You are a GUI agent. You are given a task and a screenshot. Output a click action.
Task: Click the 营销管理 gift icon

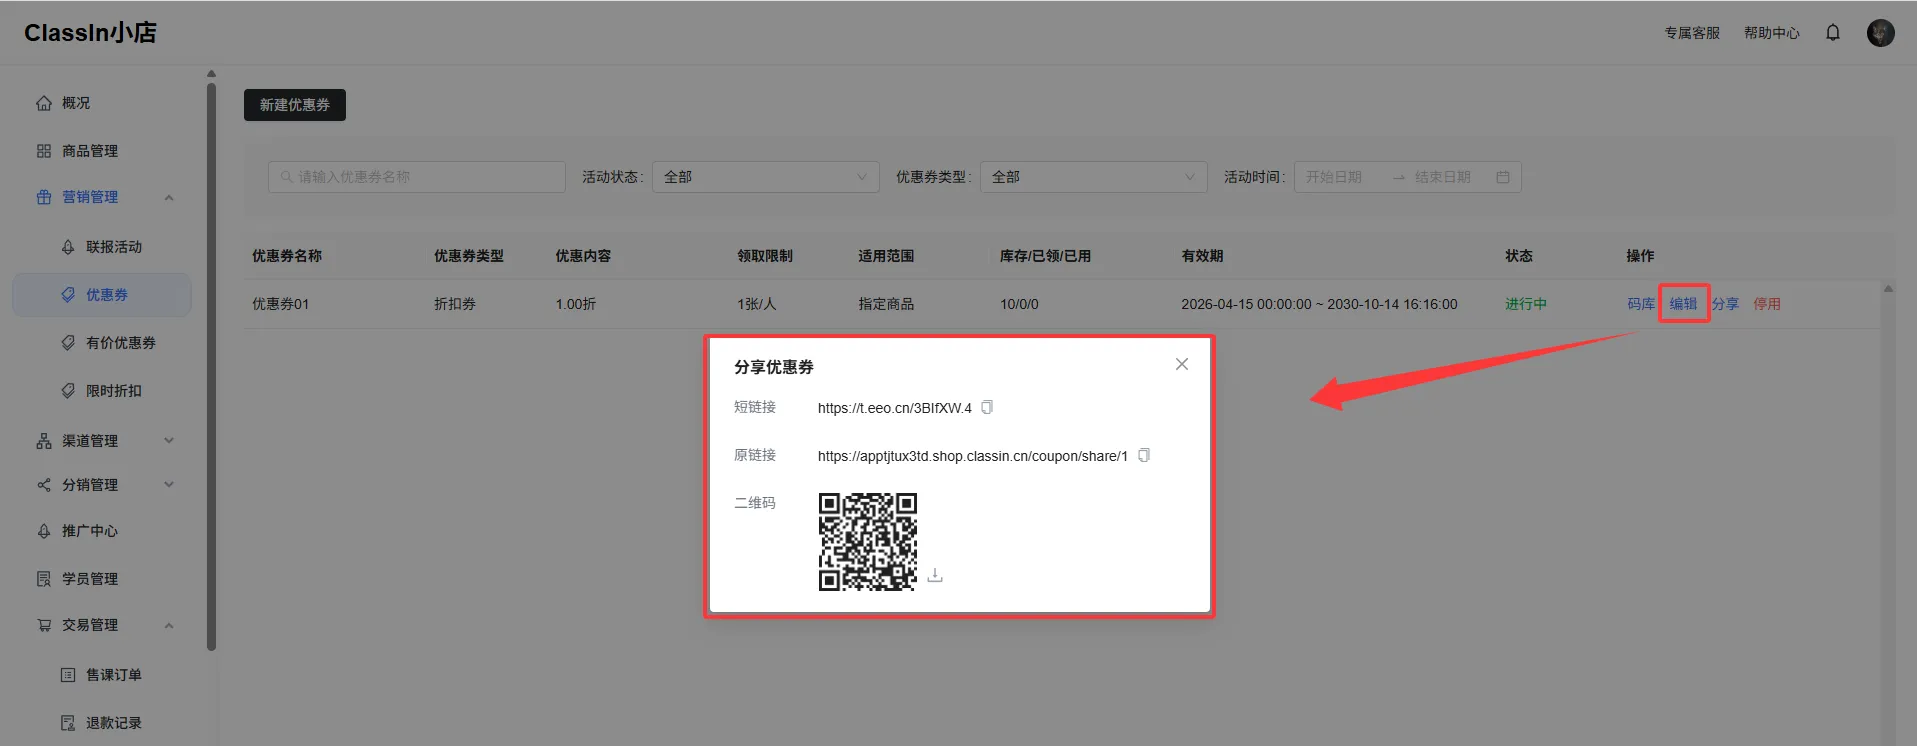coord(44,197)
